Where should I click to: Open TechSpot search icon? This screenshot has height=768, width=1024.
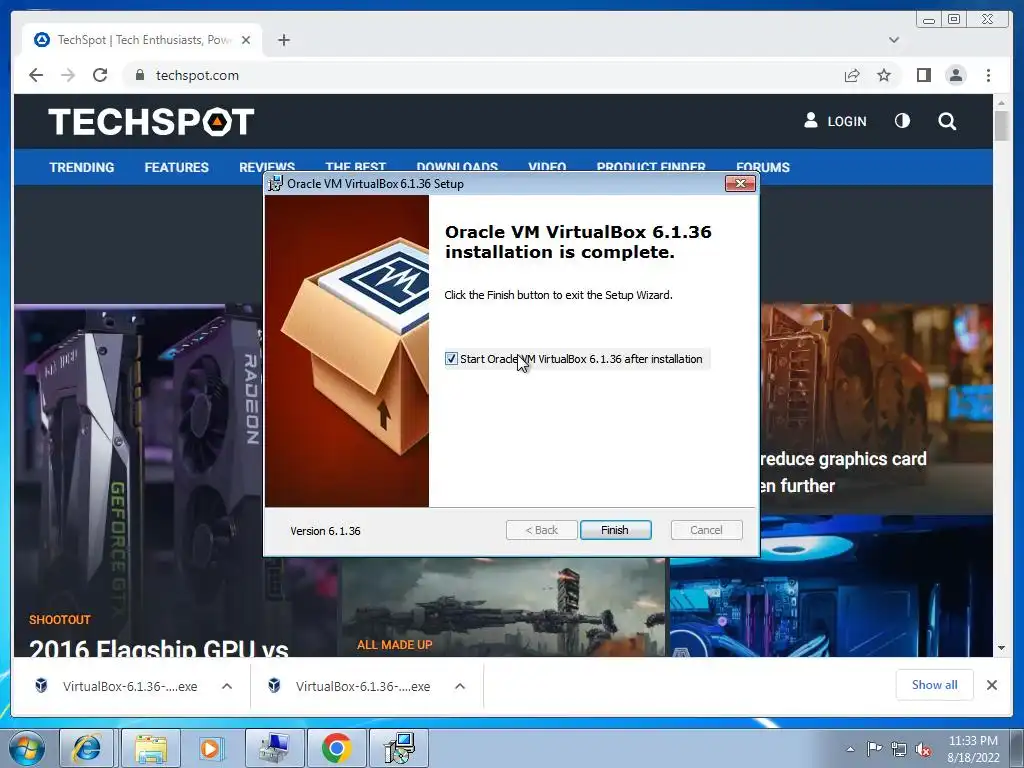[947, 121]
